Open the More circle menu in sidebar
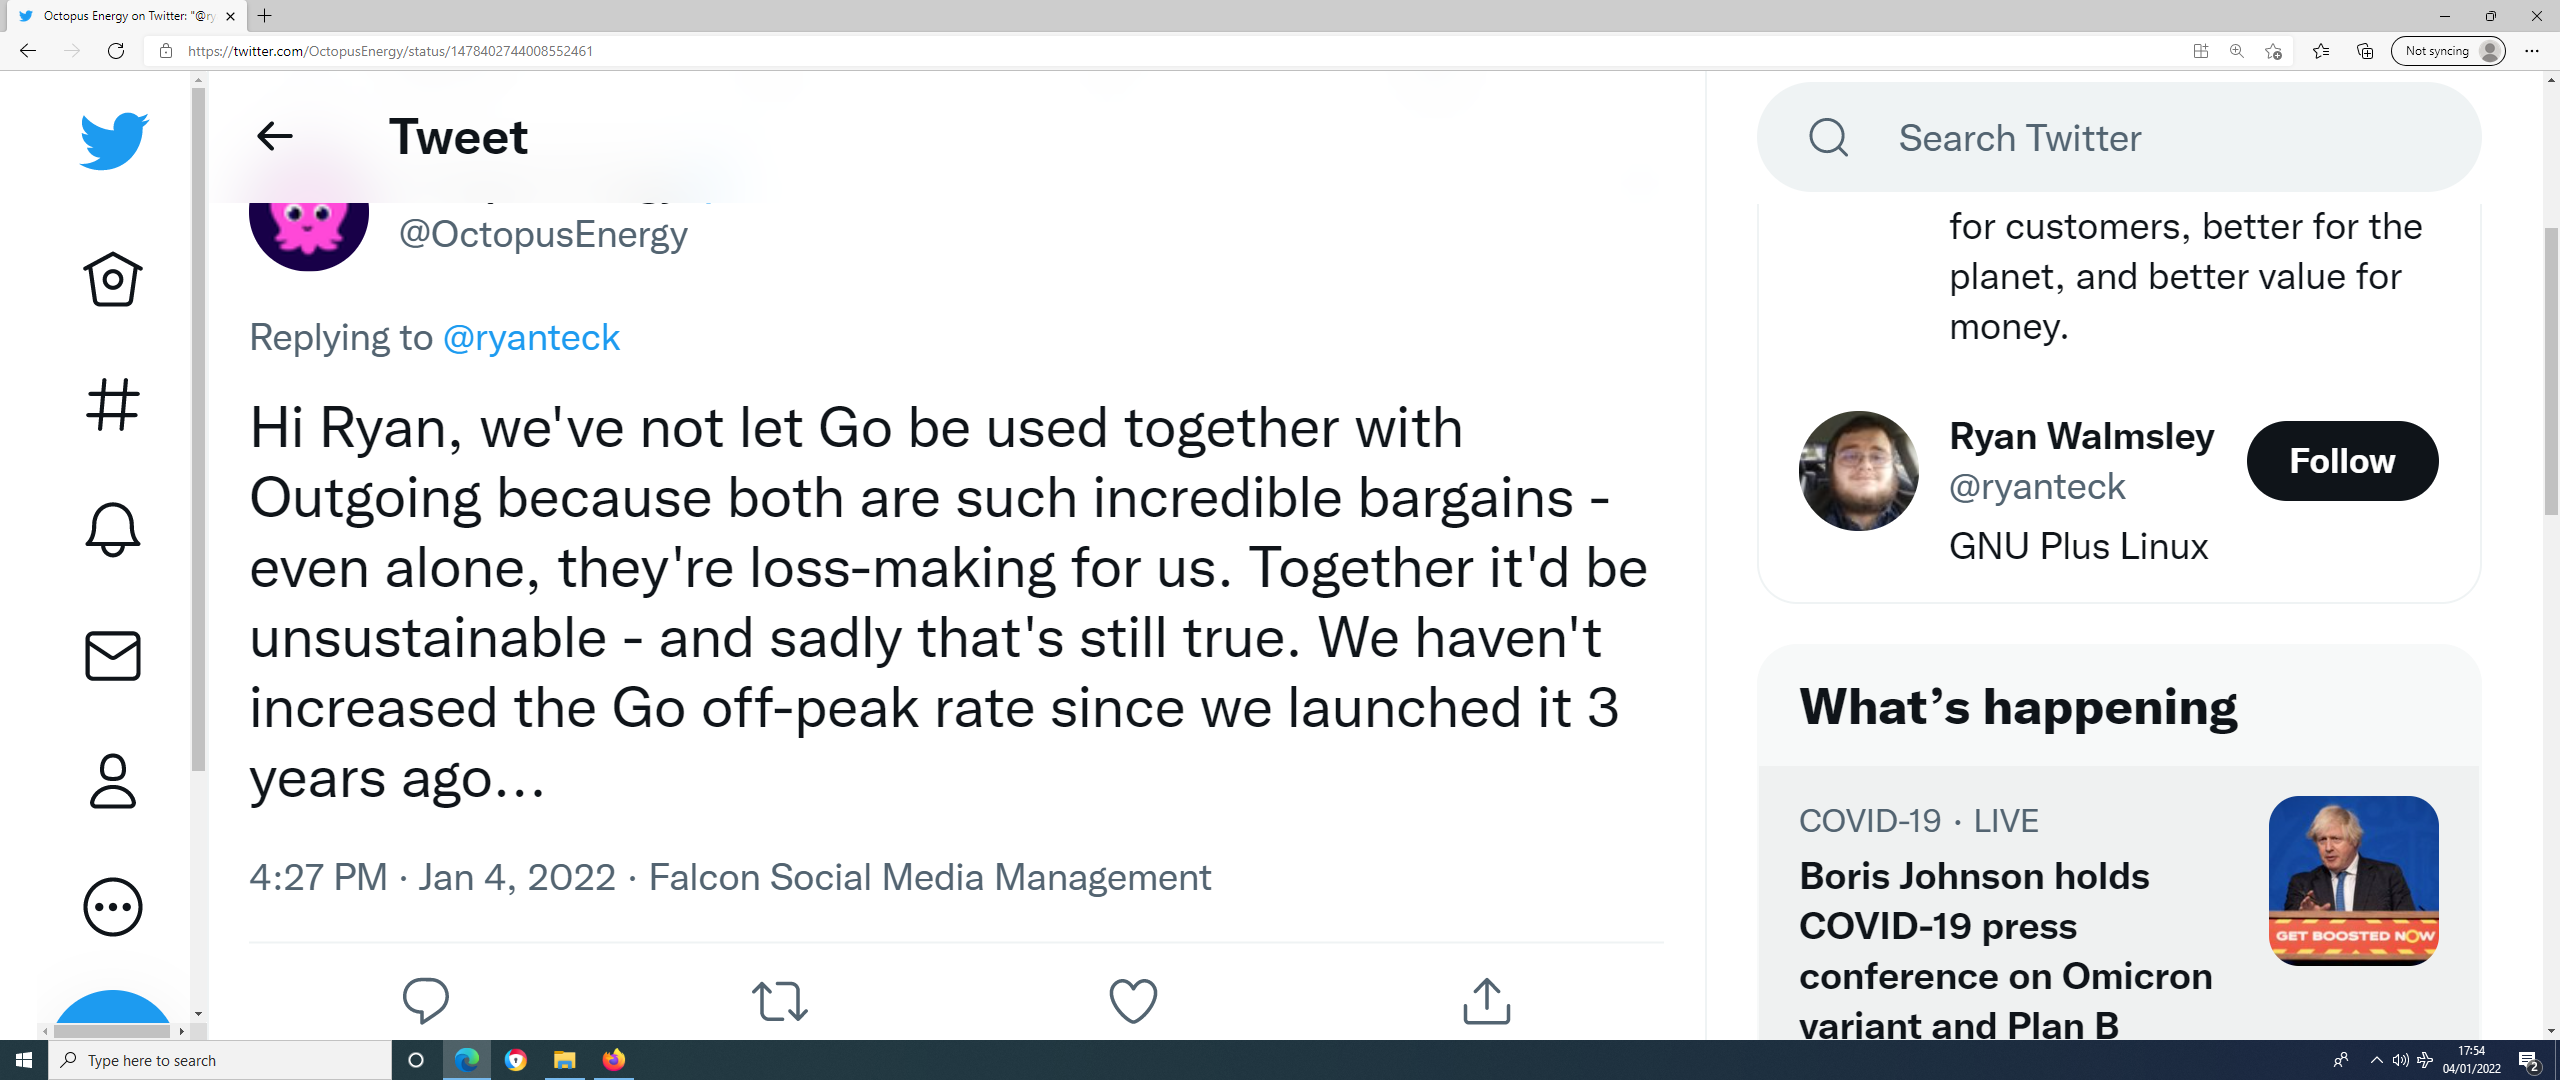Viewport: 2560px width, 1080px height. pyautogui.click(x=113, y=907)
